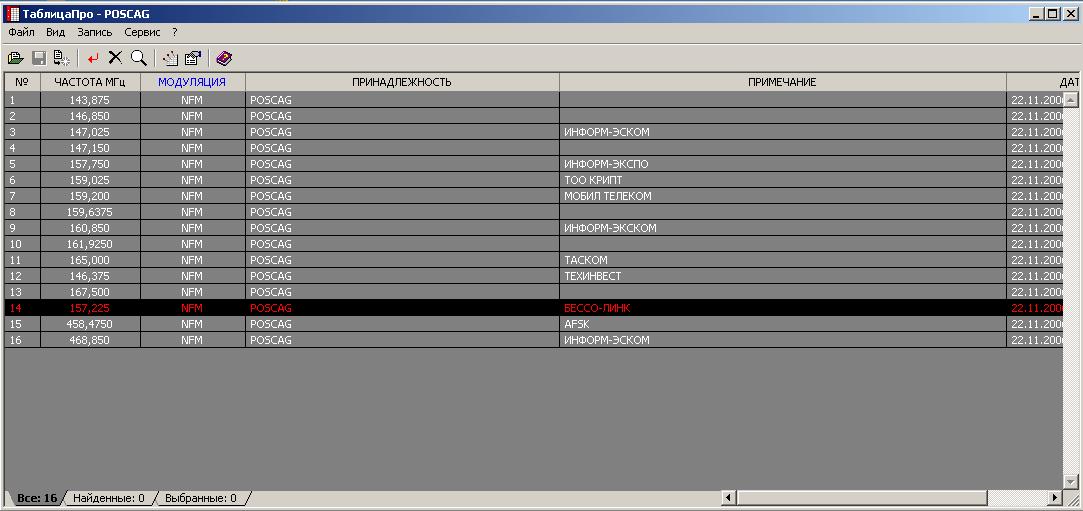Open the Сервис menu
Image resolution: width=1083 pixels, height=511 pixels.
(x=142, y=32)
